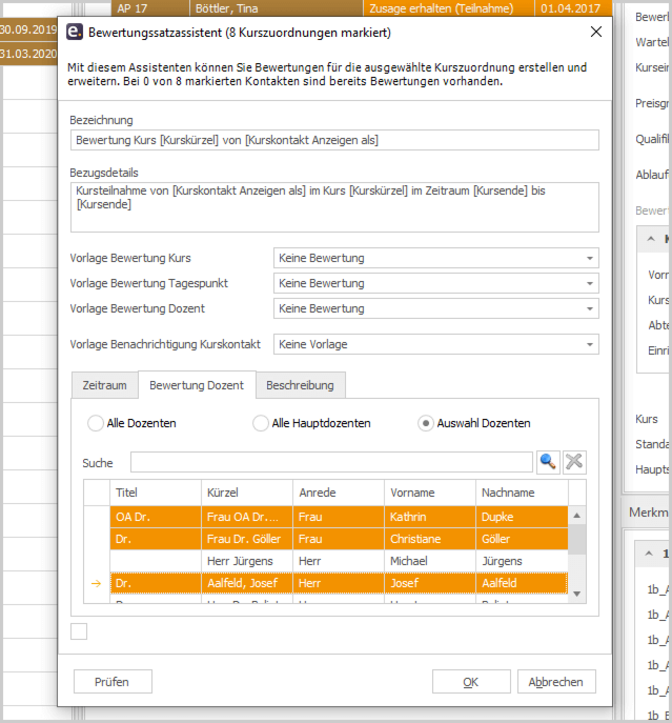Screen dimensions: 672x723
Task: Sort by the Nachname column header
Action: tap(522, 492)
